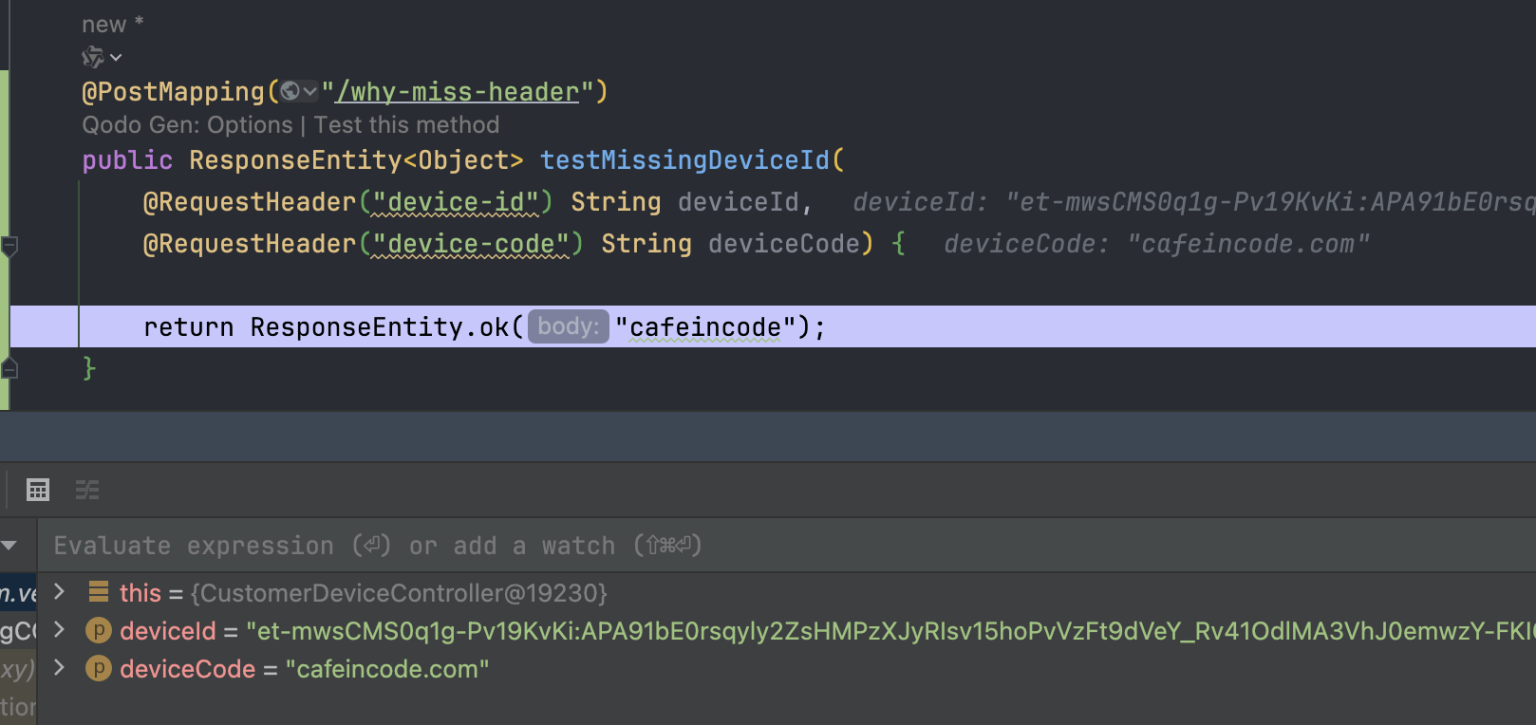Collapse method fold marker at device-code line
Image resolution: width=1536 pixels, height=725 pixels.
[9, 245]
